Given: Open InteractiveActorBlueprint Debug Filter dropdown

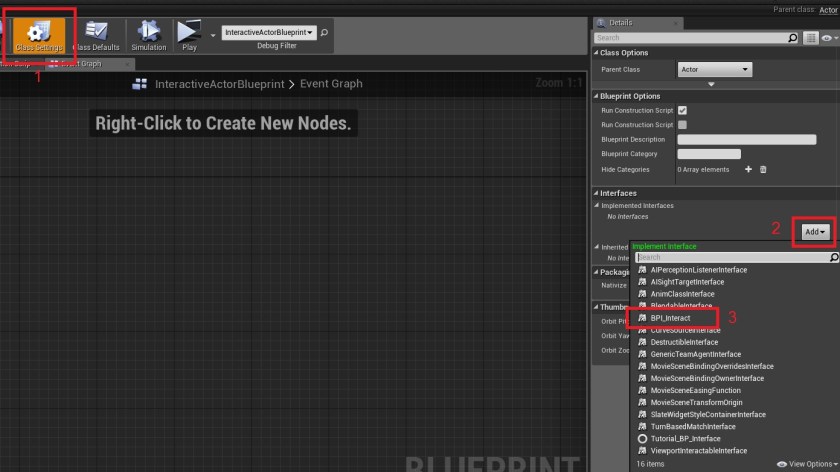Looking at the screenshot, I should (x=269, y=33).
